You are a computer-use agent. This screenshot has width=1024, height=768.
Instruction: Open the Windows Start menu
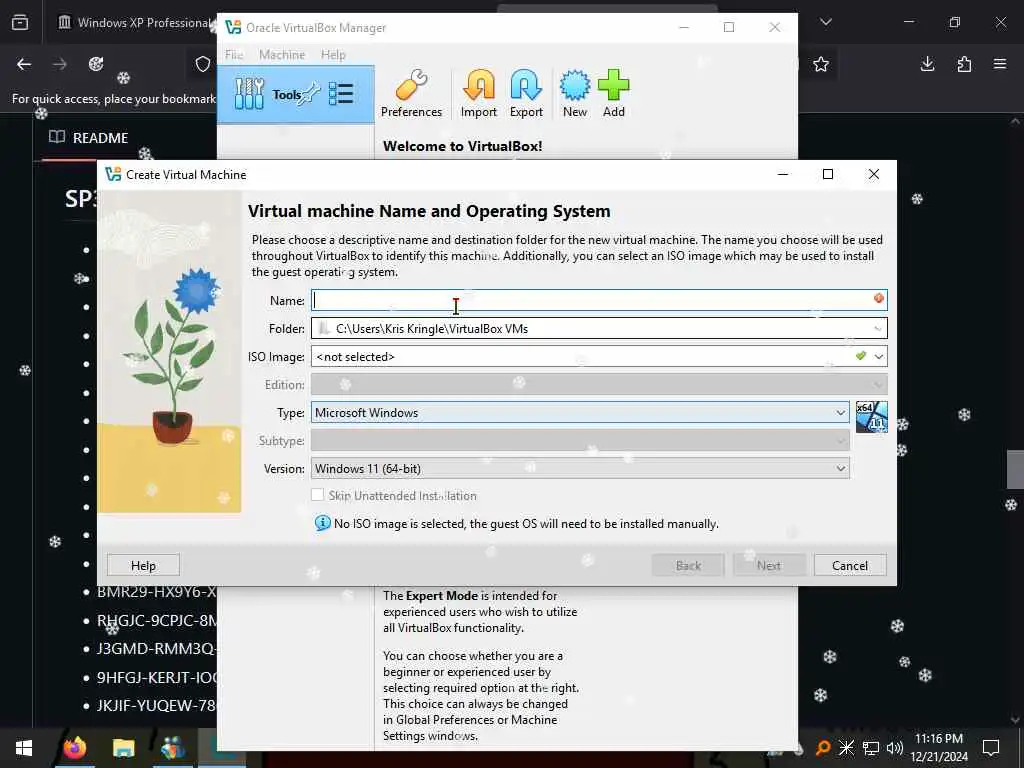click(x=24, y=748)
